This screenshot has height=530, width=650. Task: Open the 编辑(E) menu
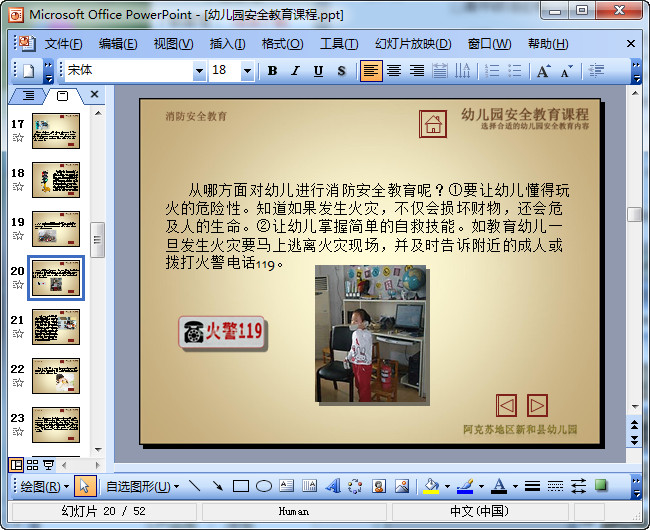[118, 44]
